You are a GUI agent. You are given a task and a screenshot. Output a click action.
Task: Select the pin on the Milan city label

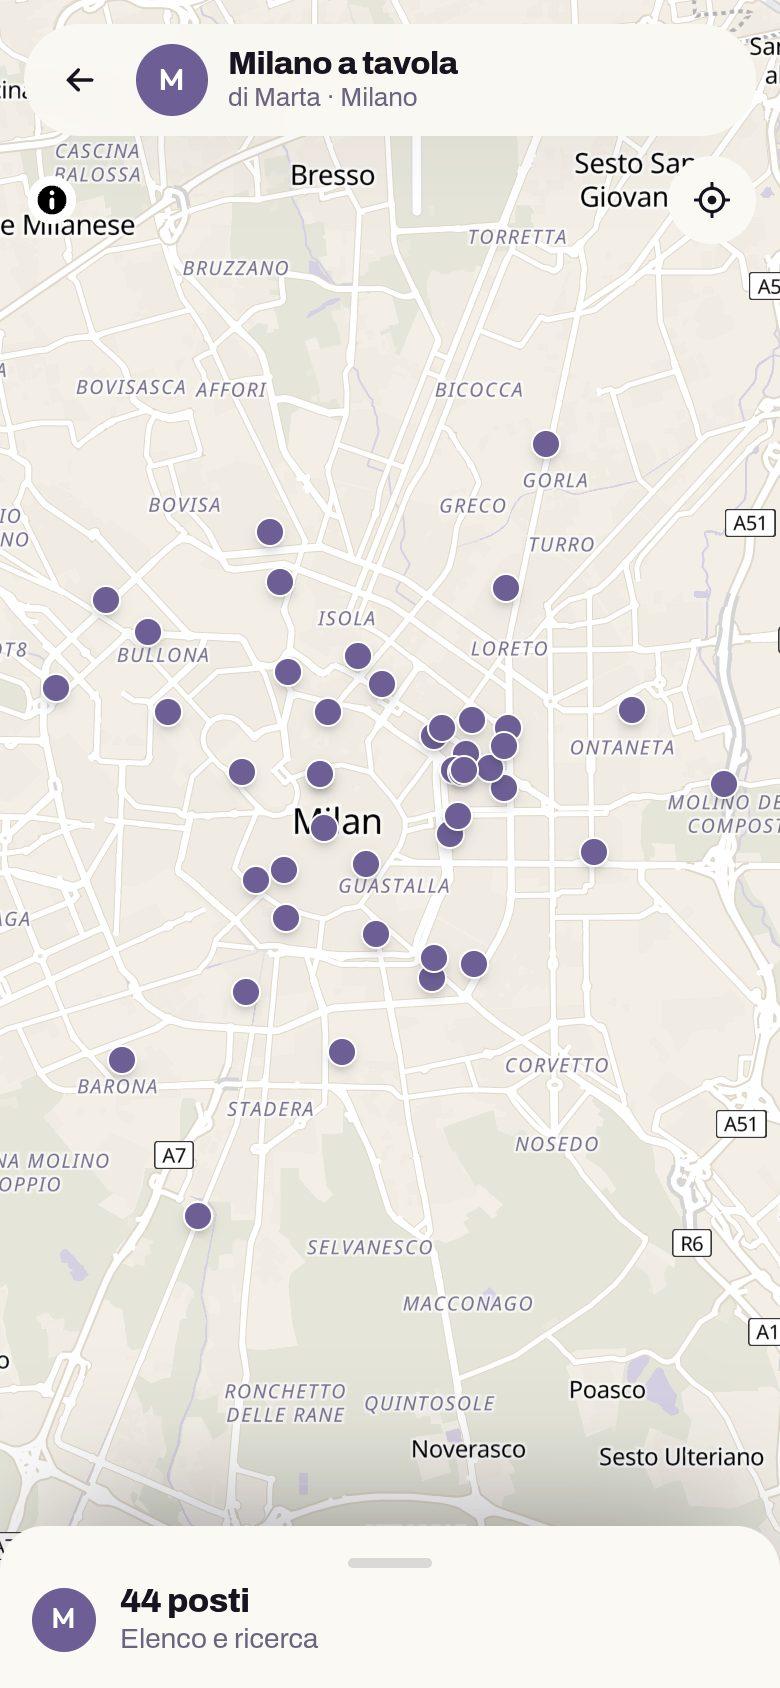(x=324, y=828)
